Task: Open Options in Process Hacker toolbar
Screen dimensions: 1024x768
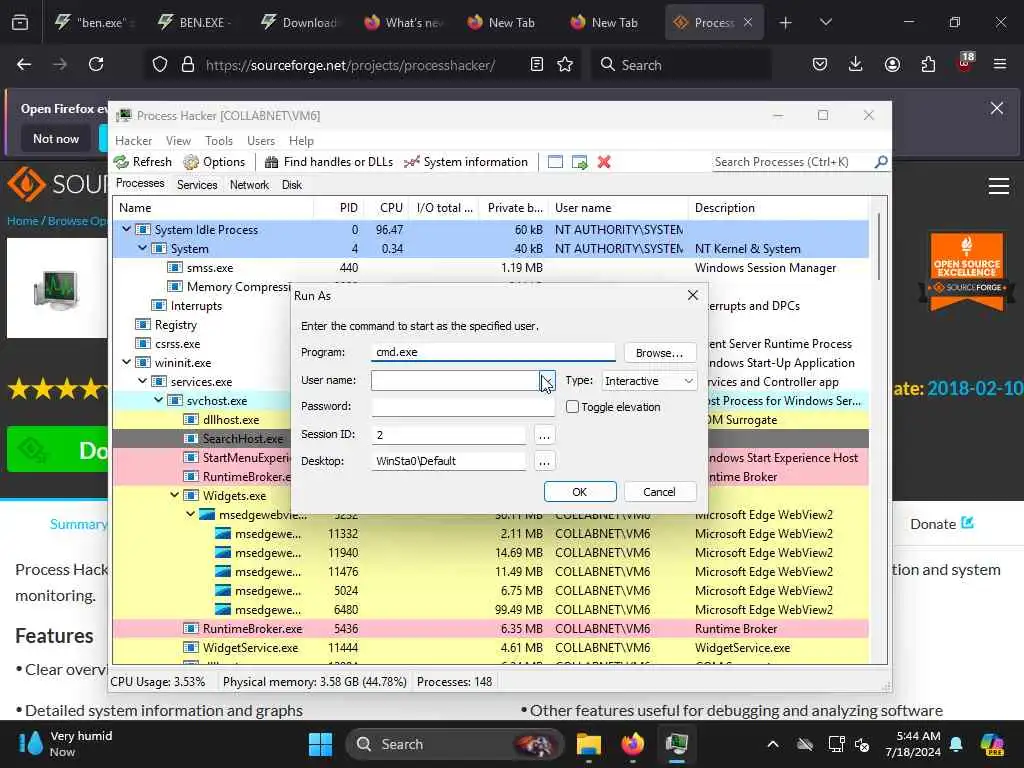Action: tap(214, 162)
